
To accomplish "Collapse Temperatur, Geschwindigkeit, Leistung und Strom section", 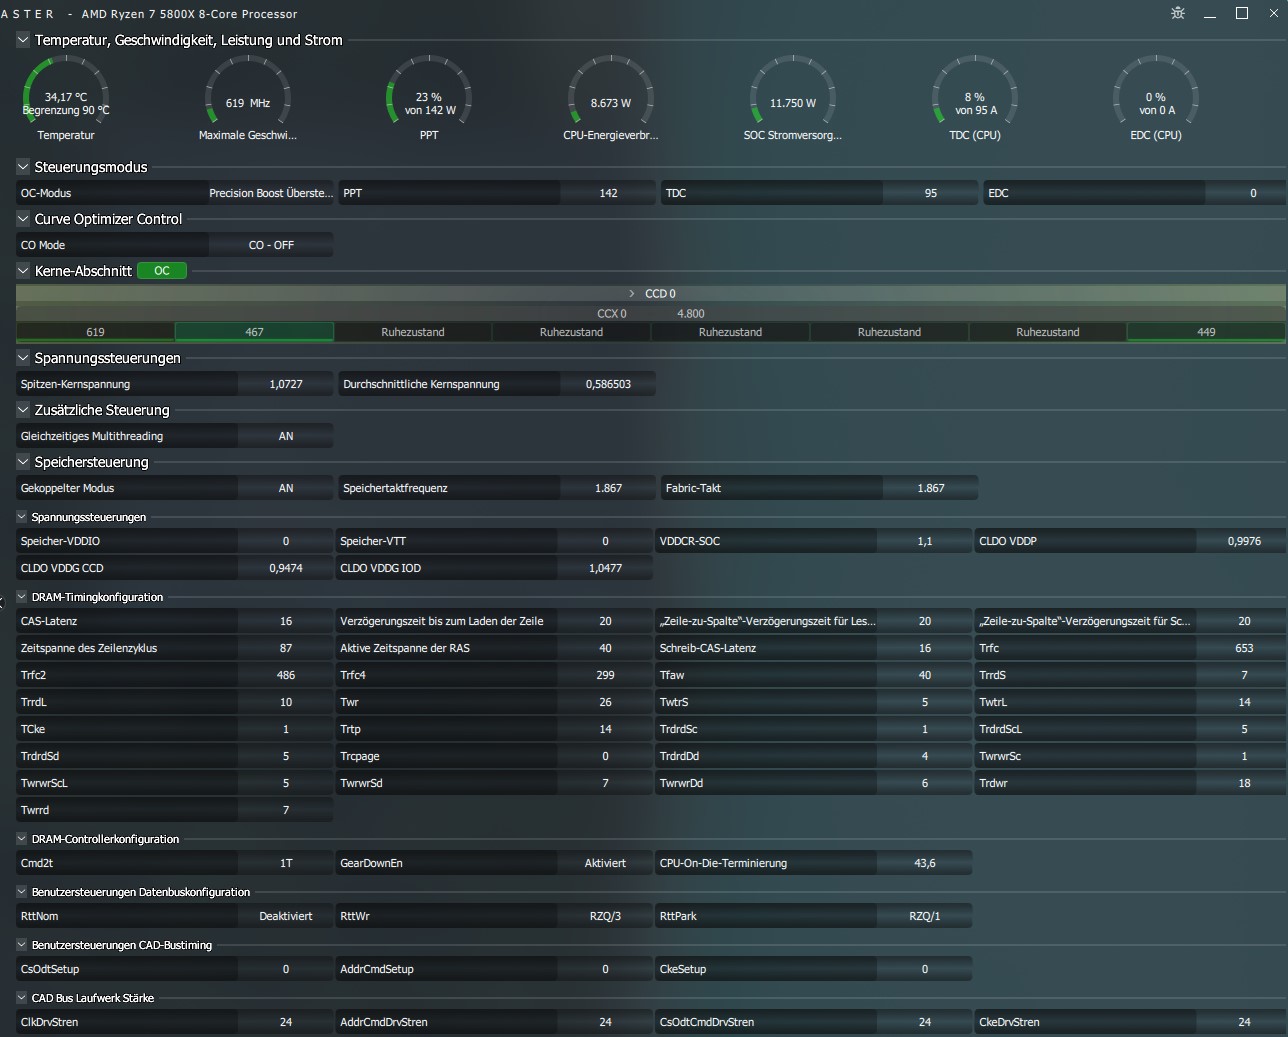I will [x=23, y=40].
